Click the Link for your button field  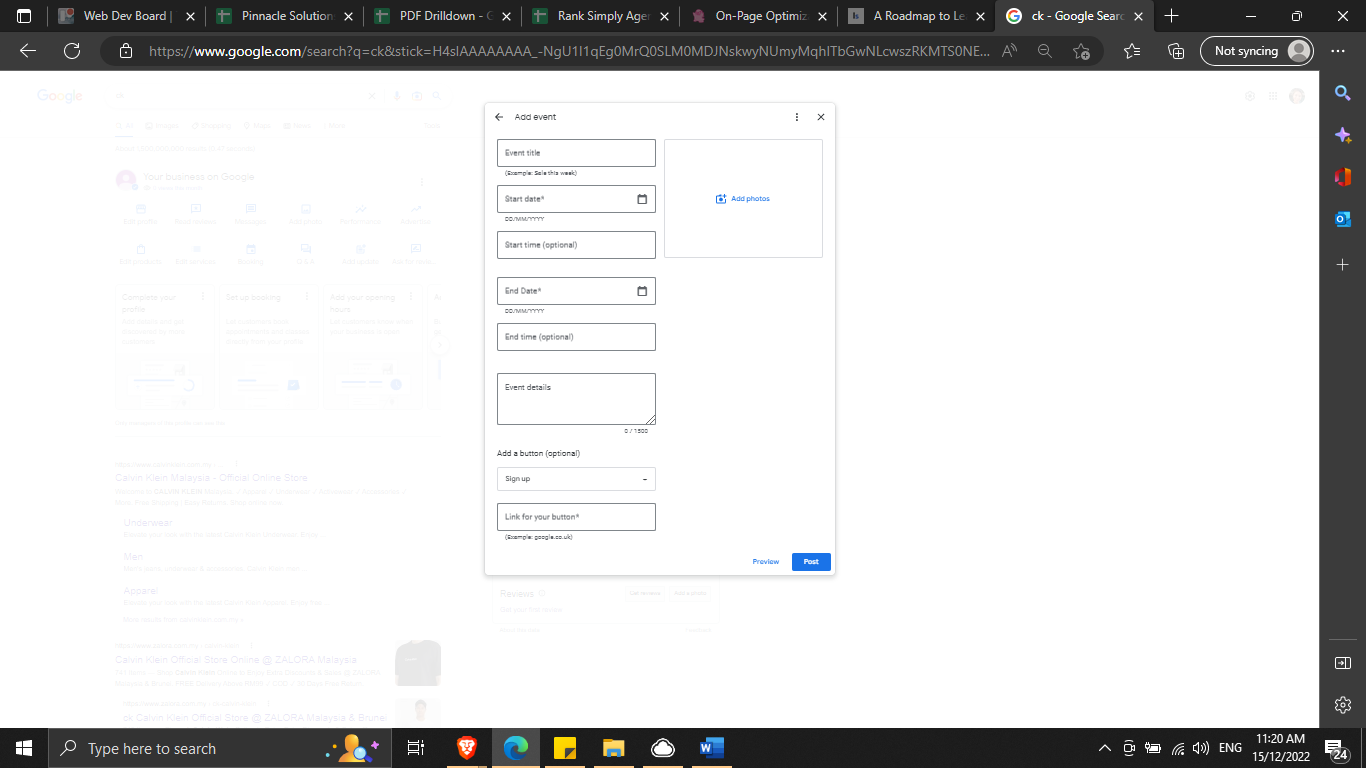576,517
